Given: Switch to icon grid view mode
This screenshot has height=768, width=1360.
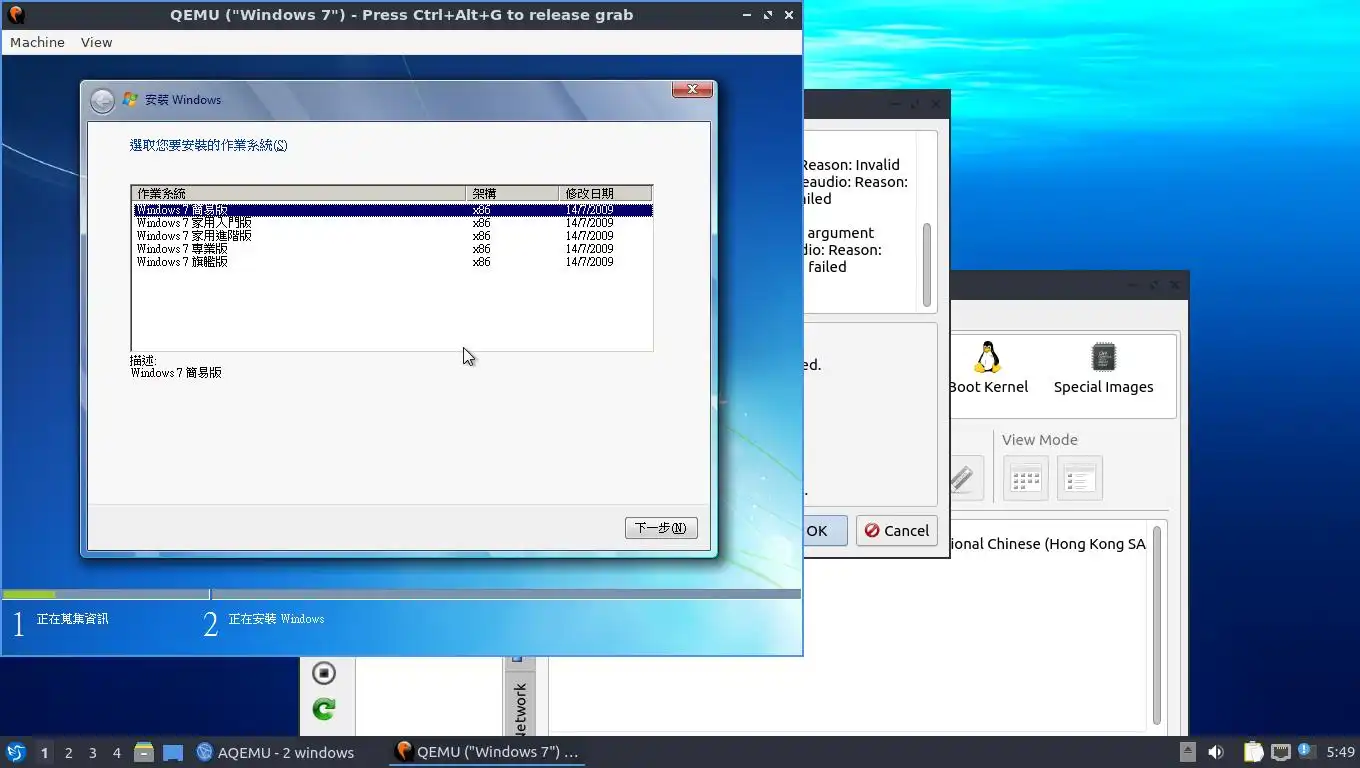Looking at the screenshot, I should pyautogui.click(x=1026, y=478).
